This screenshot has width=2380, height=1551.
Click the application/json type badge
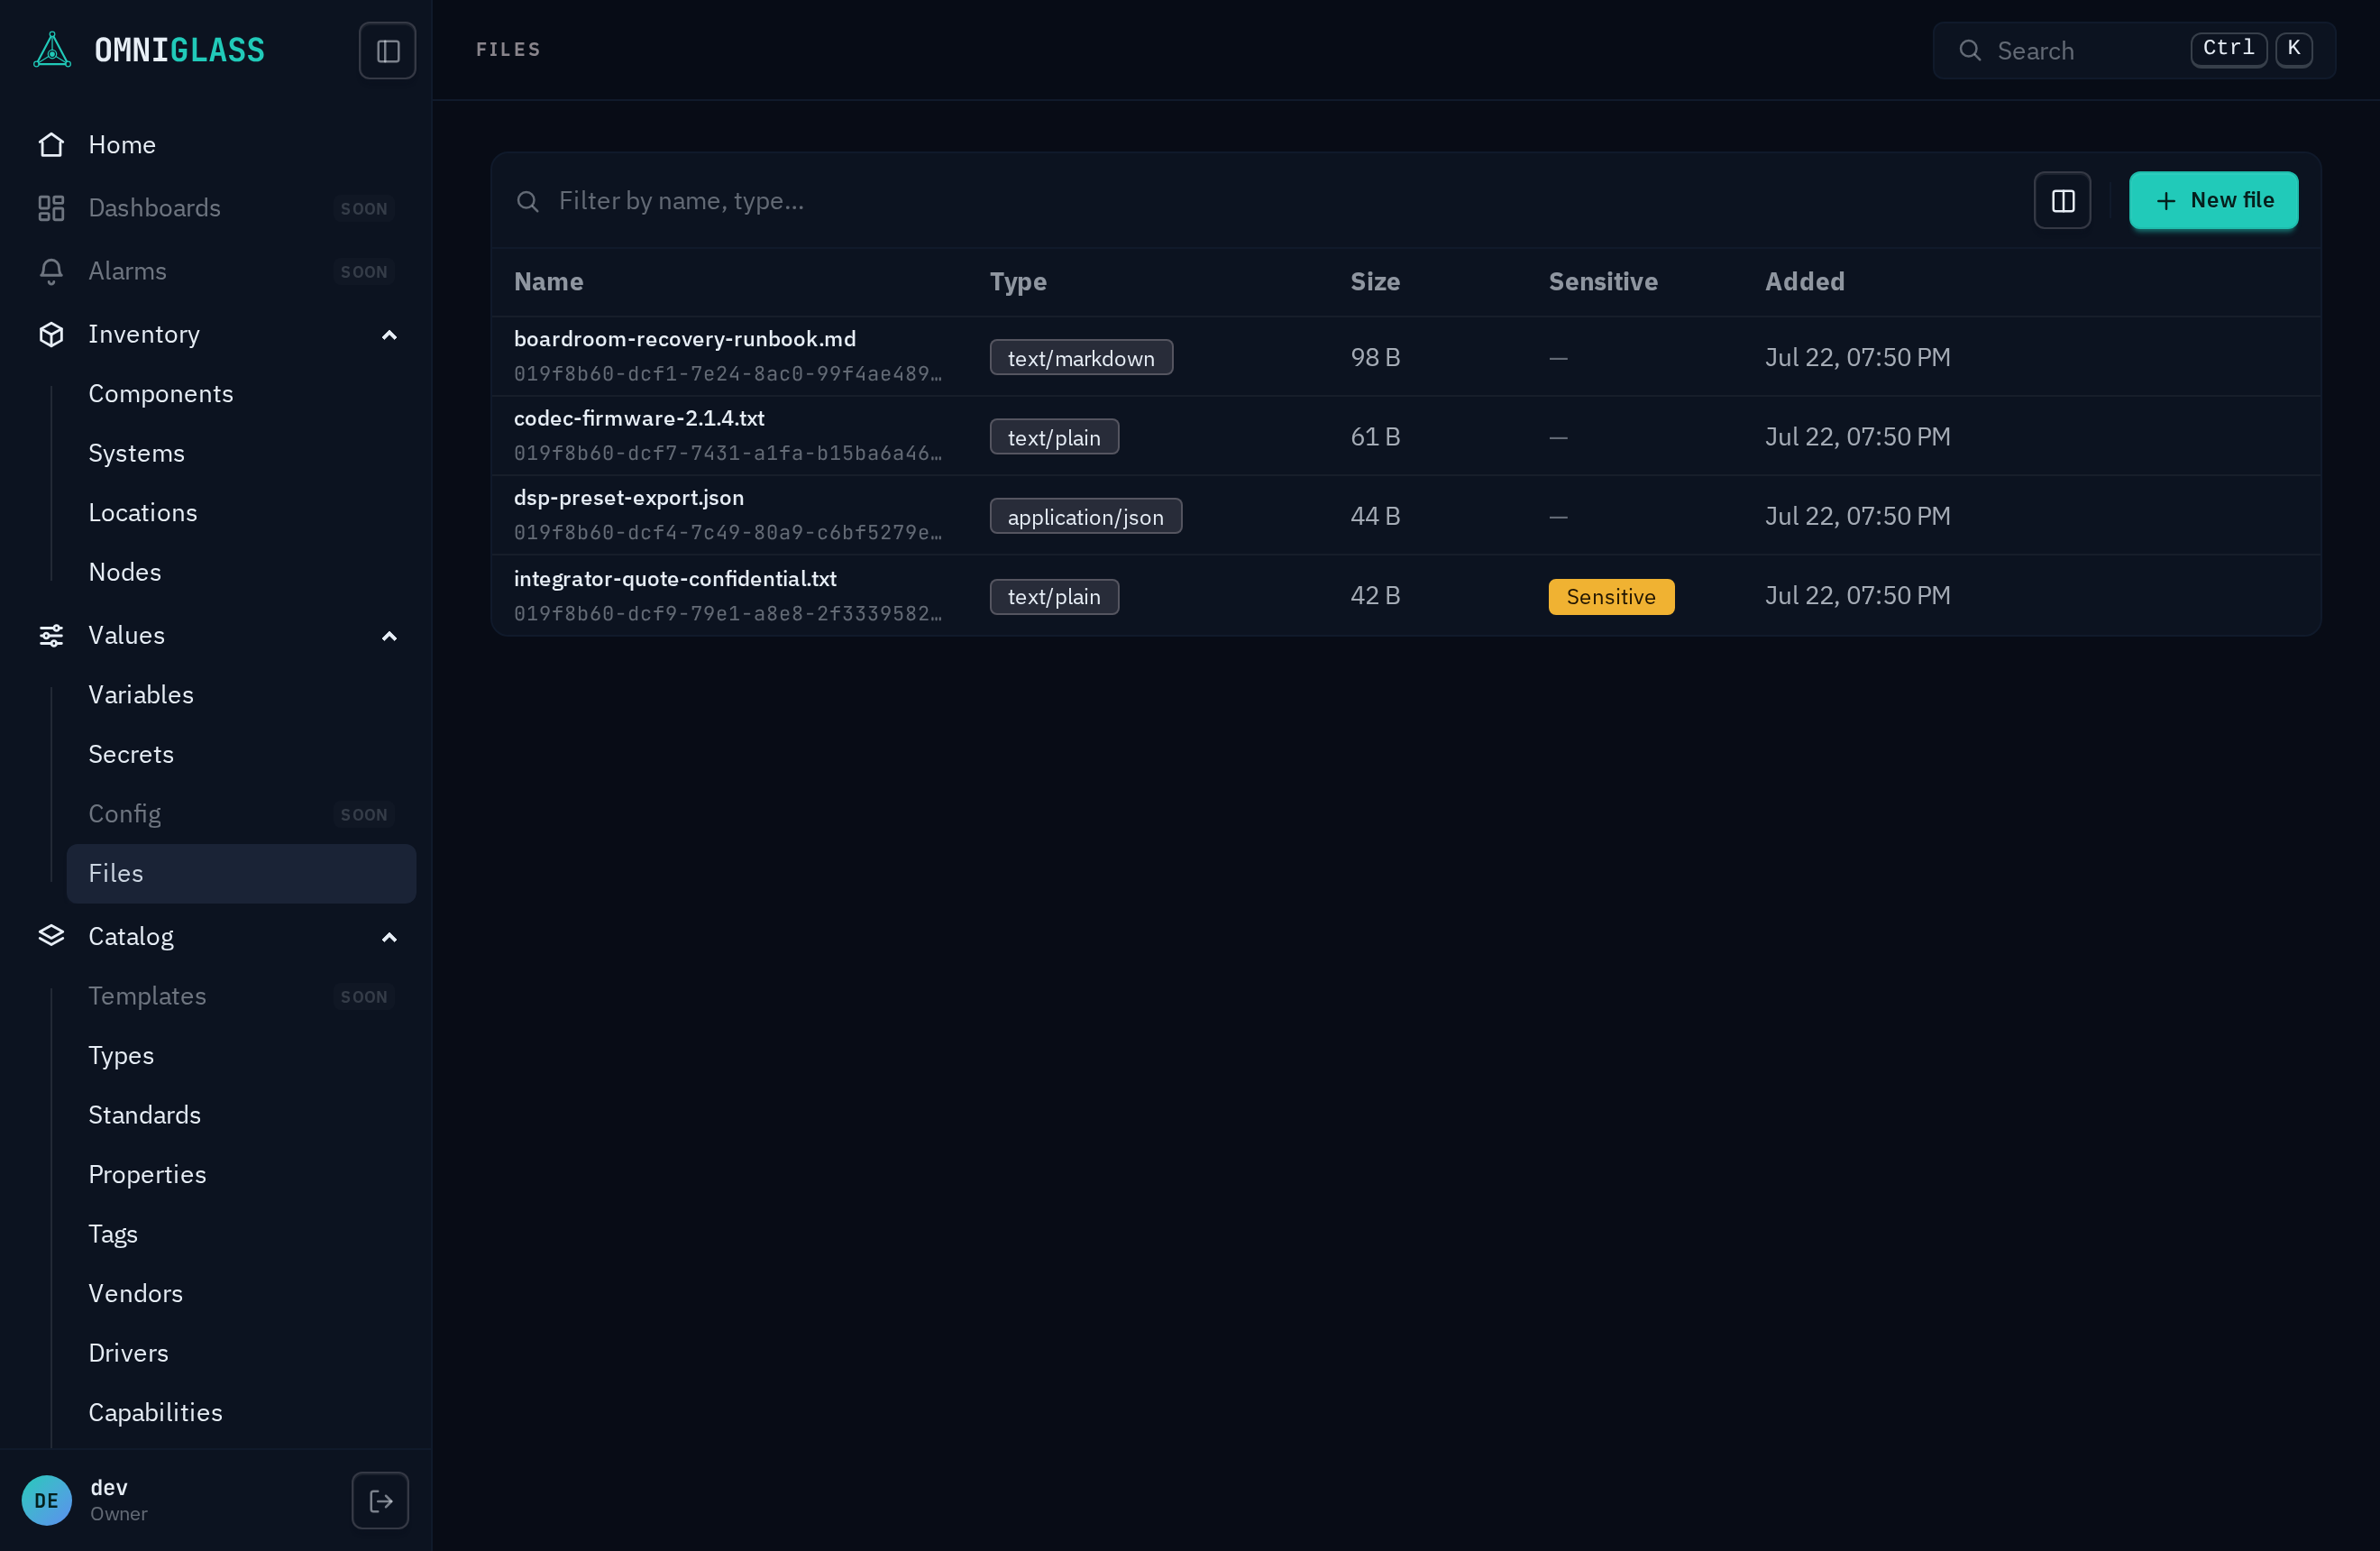point(1085,517)
